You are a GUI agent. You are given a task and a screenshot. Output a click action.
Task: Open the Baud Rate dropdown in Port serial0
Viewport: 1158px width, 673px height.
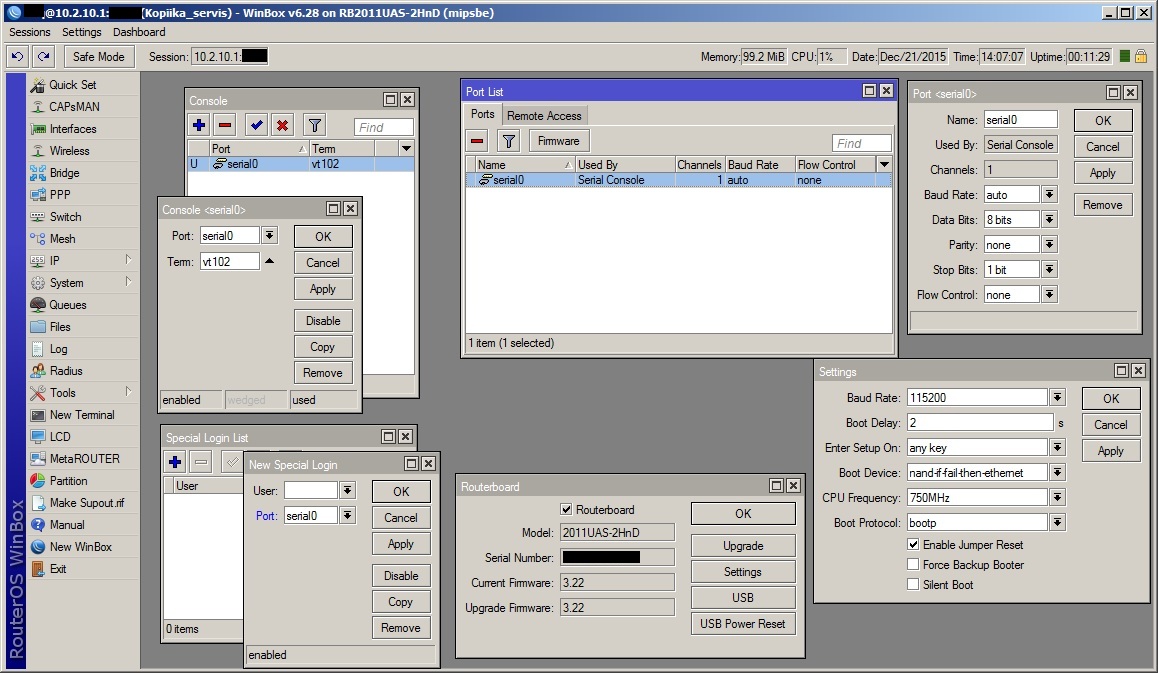[x=1048, y=194]
